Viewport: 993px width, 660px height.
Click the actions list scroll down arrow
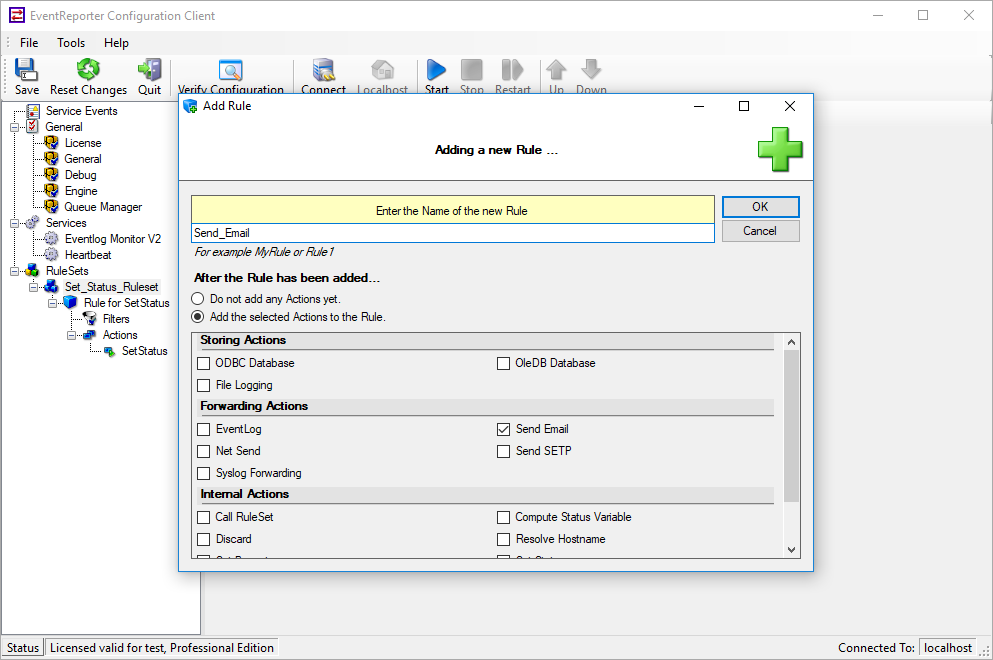791,550
